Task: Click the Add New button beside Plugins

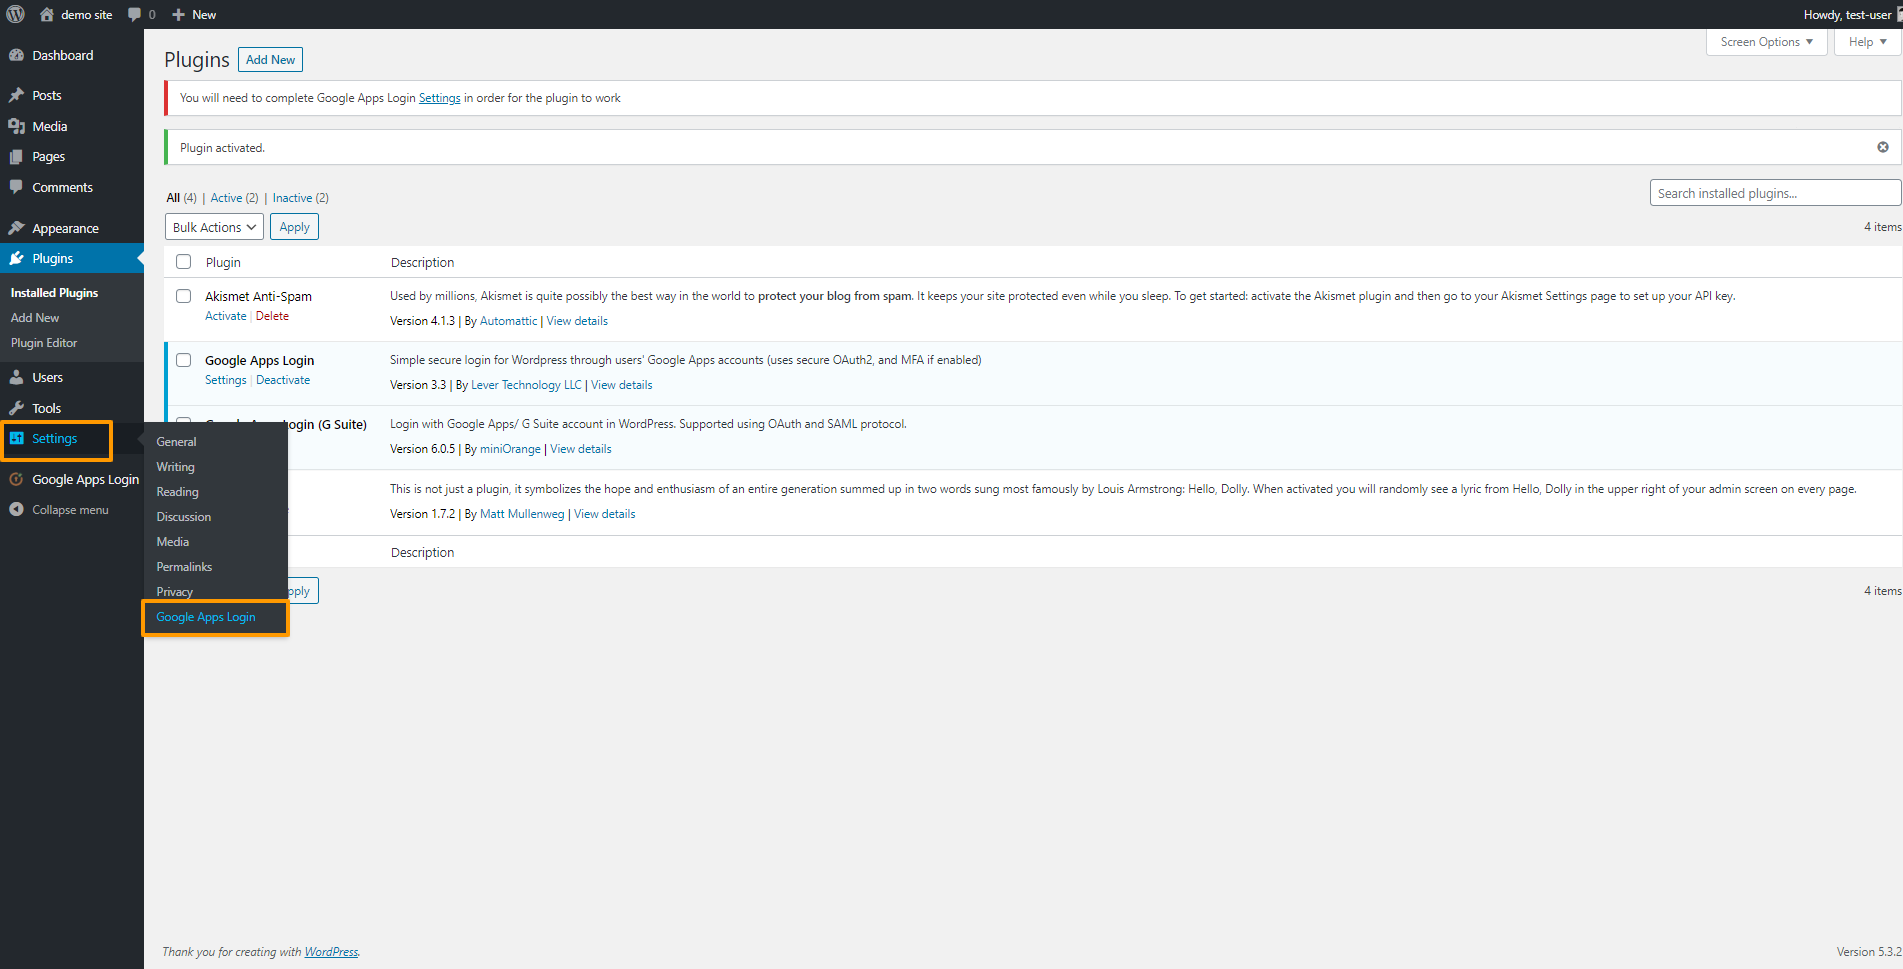Action: 270,59
